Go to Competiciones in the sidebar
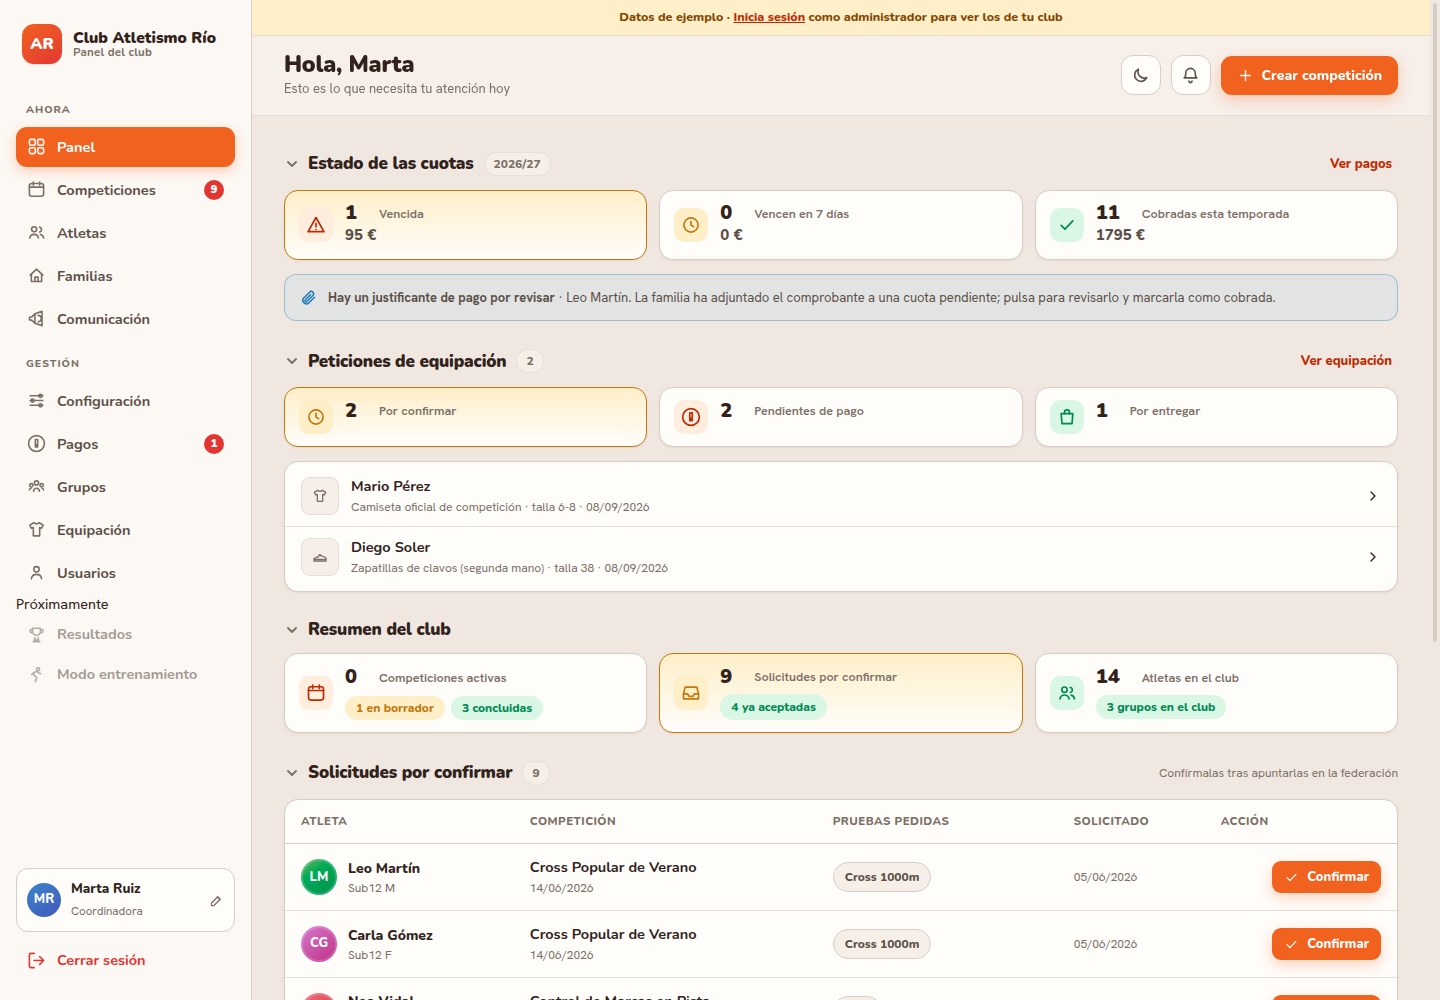 point(125,190)
